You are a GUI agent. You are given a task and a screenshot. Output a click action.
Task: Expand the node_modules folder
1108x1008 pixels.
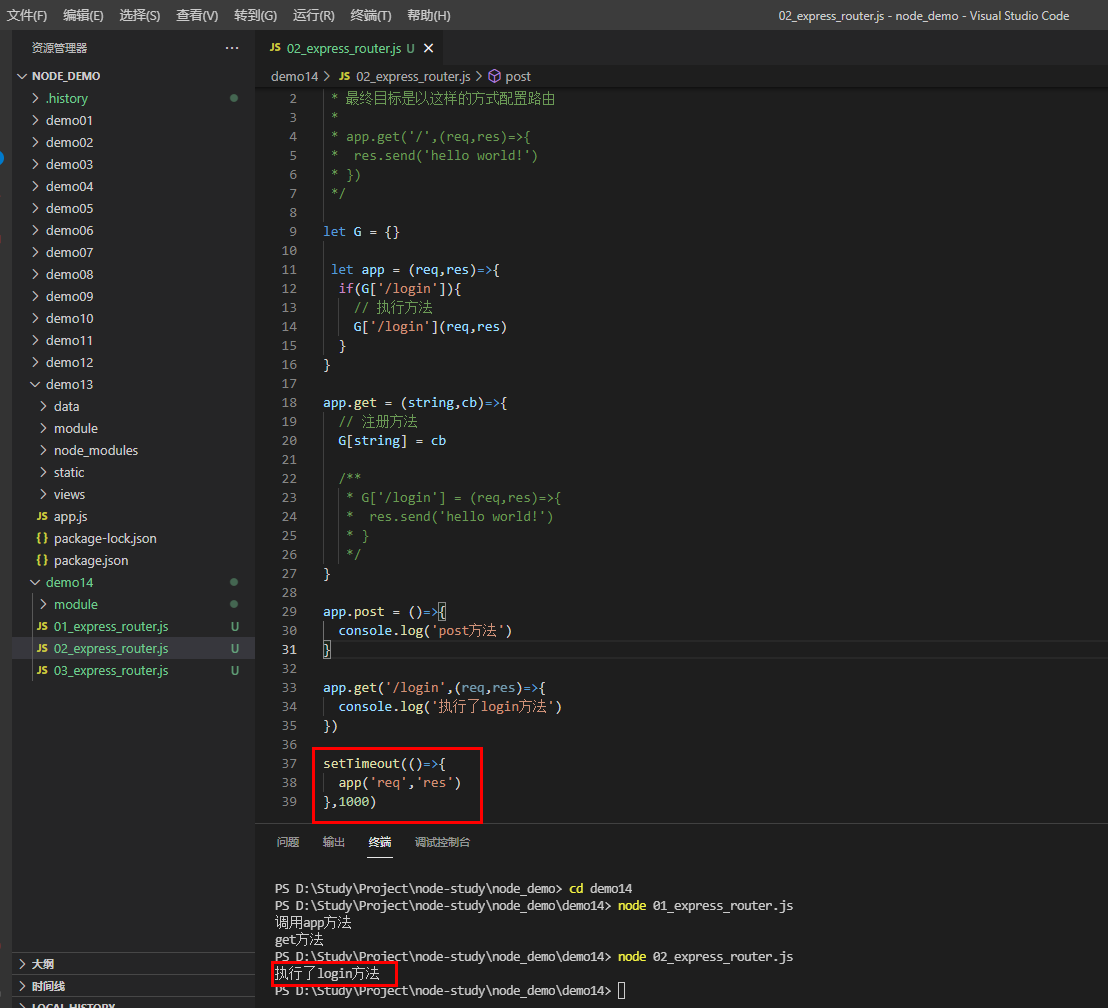point(134,450)
